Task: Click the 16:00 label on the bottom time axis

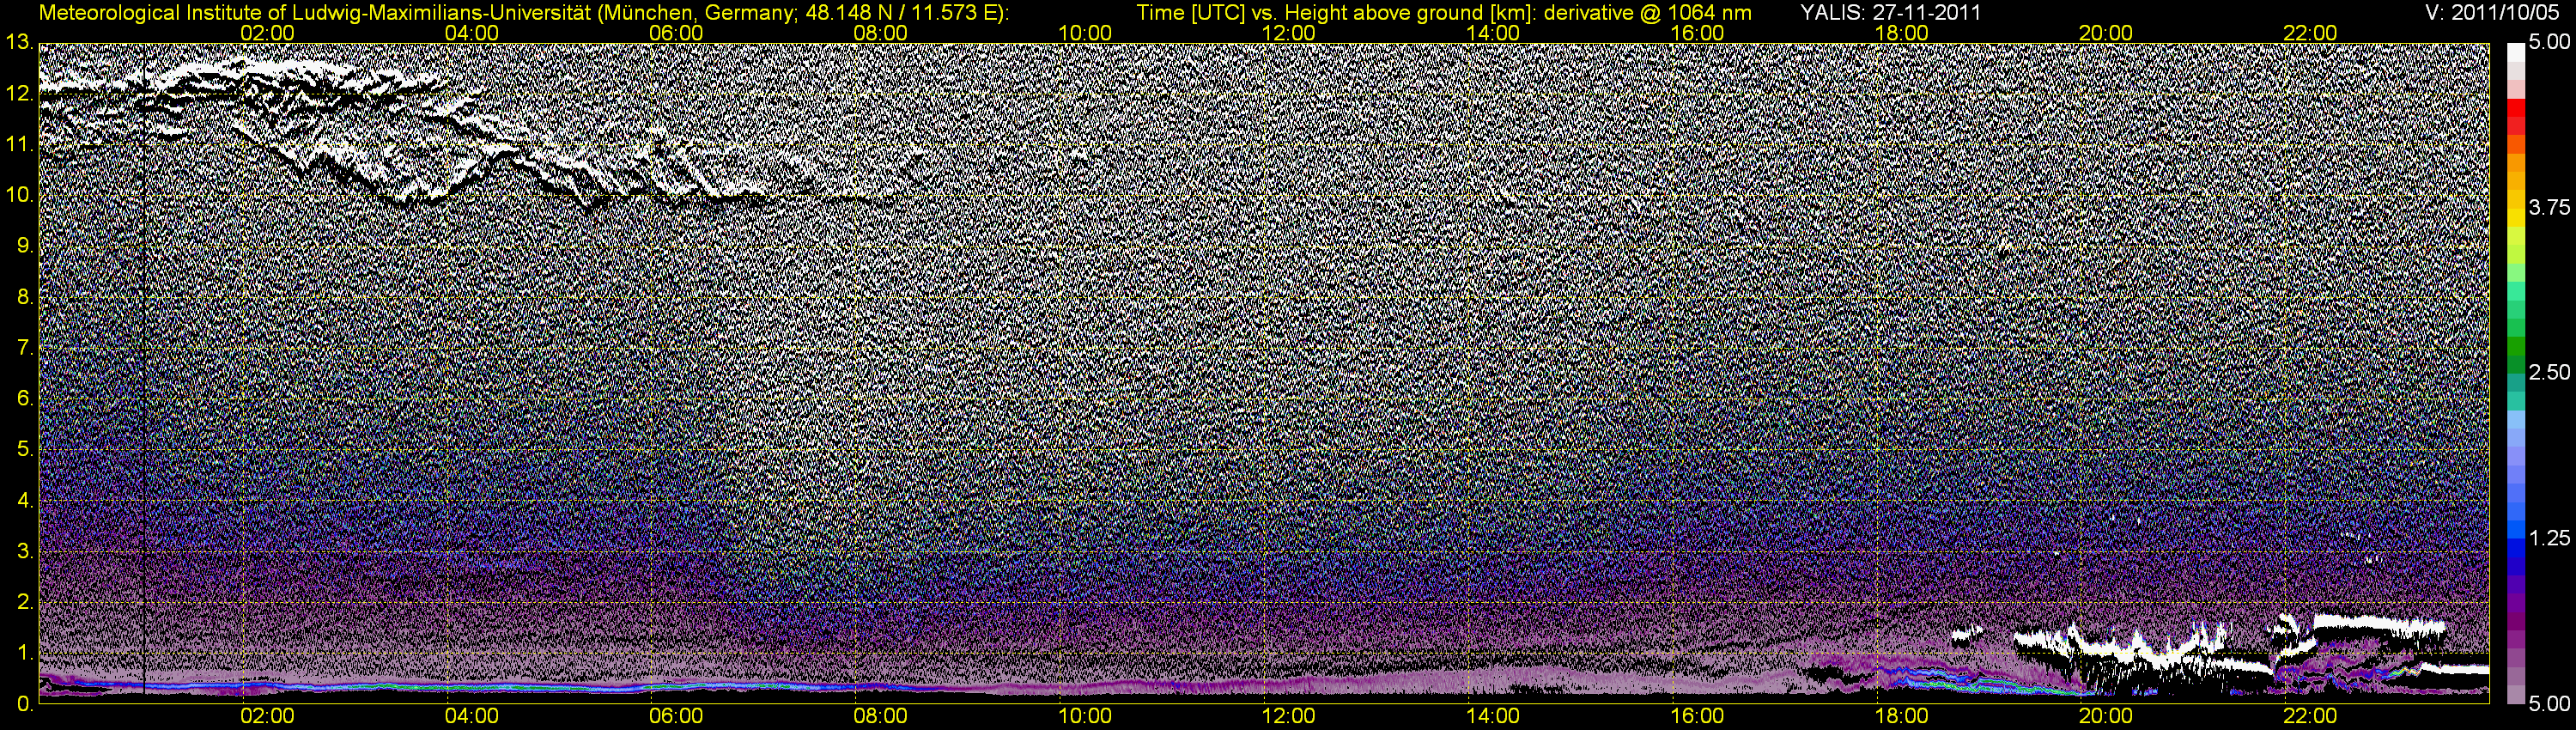Action: pos(1697,716)
